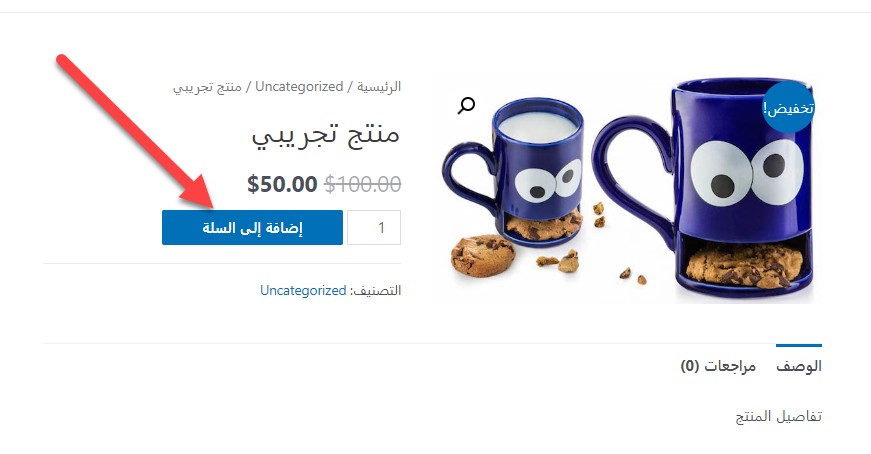
Task: Click the إضافة إلى السلة button
Action: (252, 227)
